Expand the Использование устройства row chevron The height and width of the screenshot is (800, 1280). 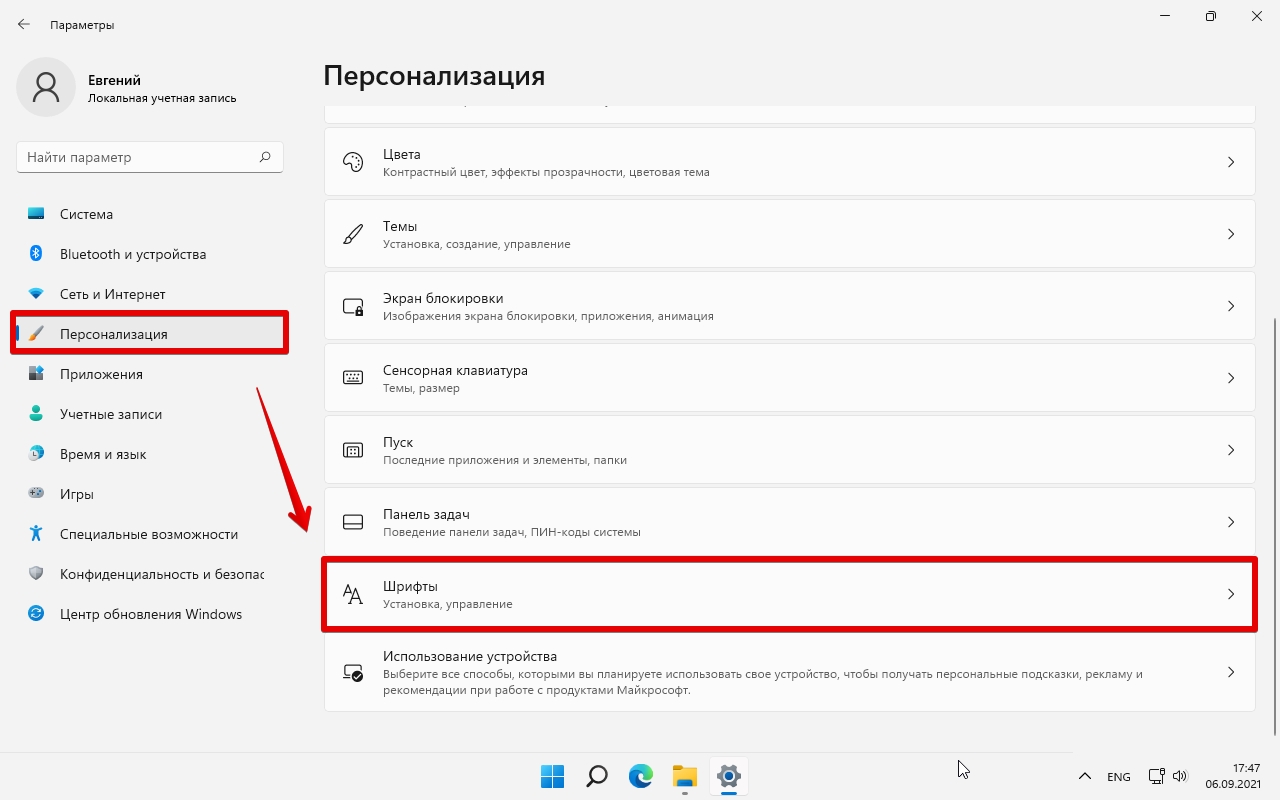[1231, 672]
